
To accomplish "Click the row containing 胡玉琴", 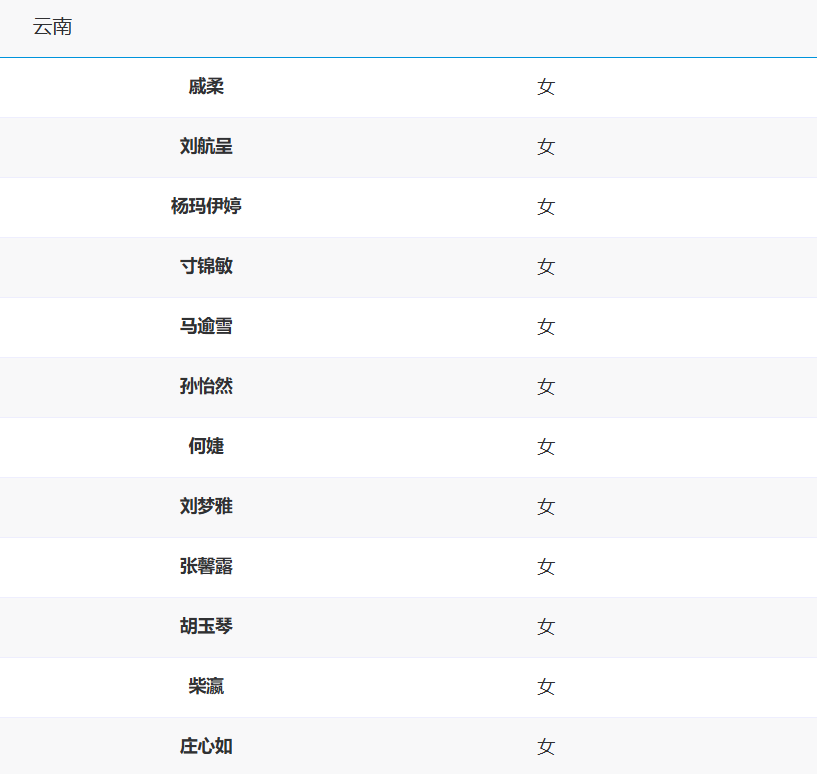I will (400, 627).
